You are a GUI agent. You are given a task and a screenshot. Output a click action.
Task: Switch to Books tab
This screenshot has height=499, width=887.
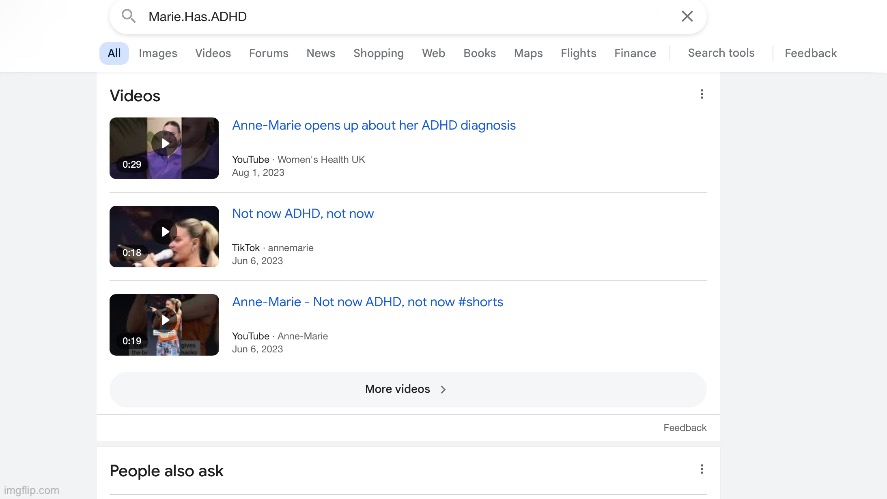[x=480, y=53]
